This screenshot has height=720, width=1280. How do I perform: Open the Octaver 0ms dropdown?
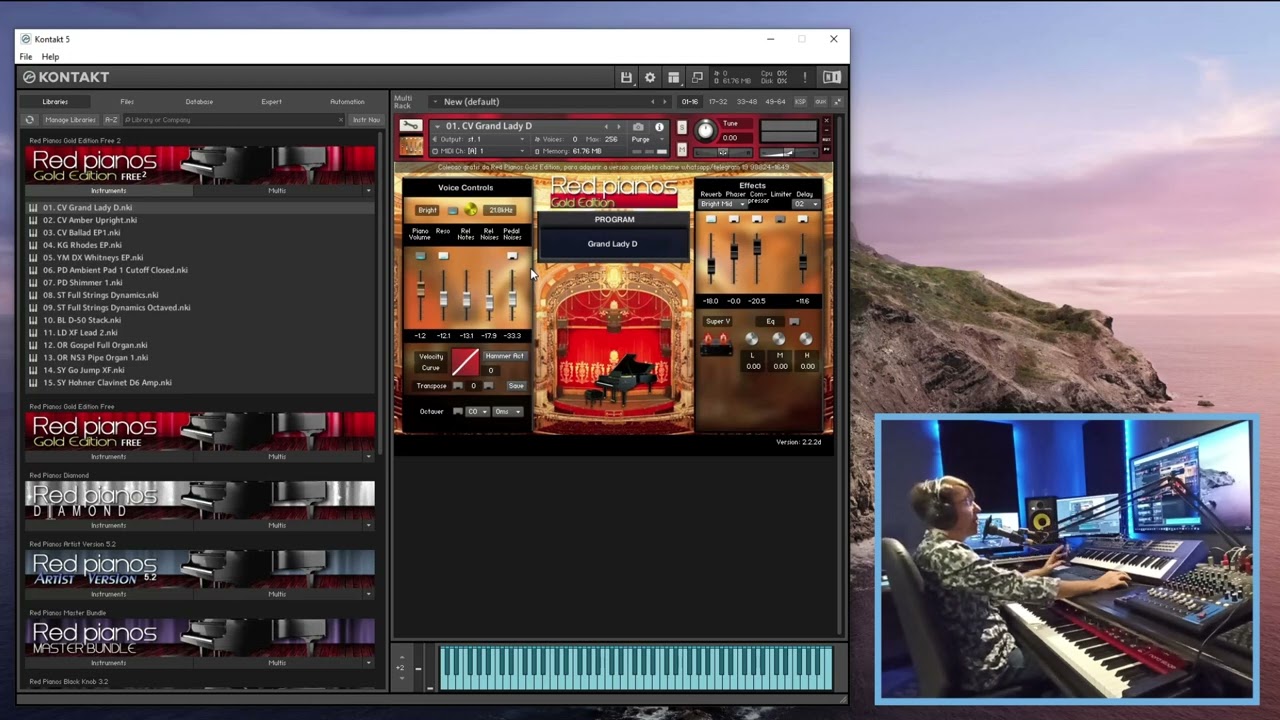[x=507, y=411]
